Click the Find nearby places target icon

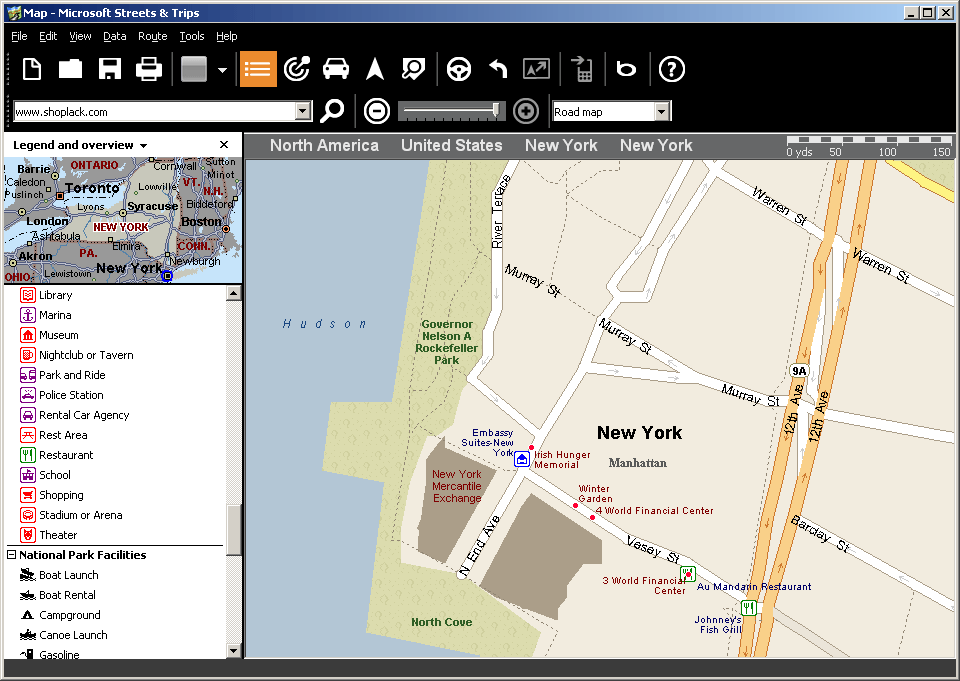click(x=297, y=69)
